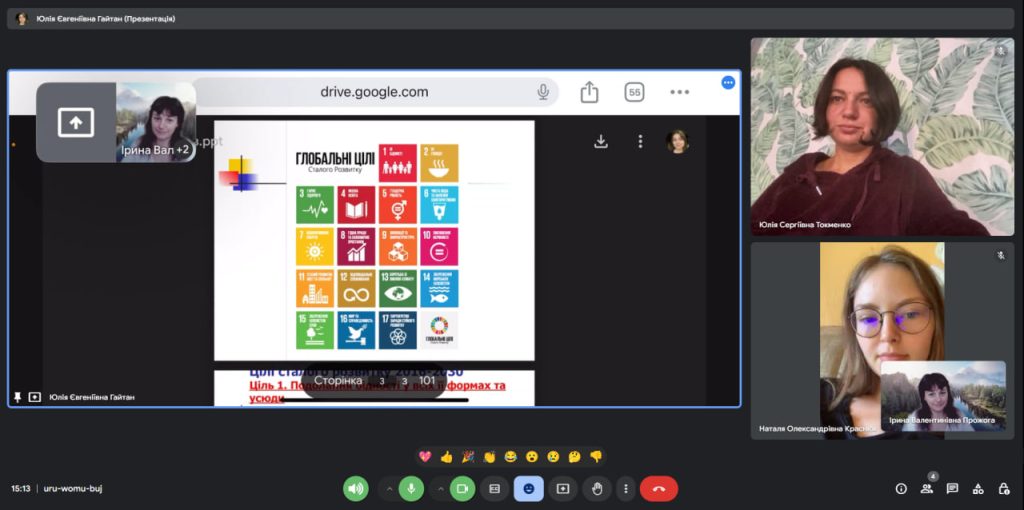Turn off the camera

click(462, 488)
